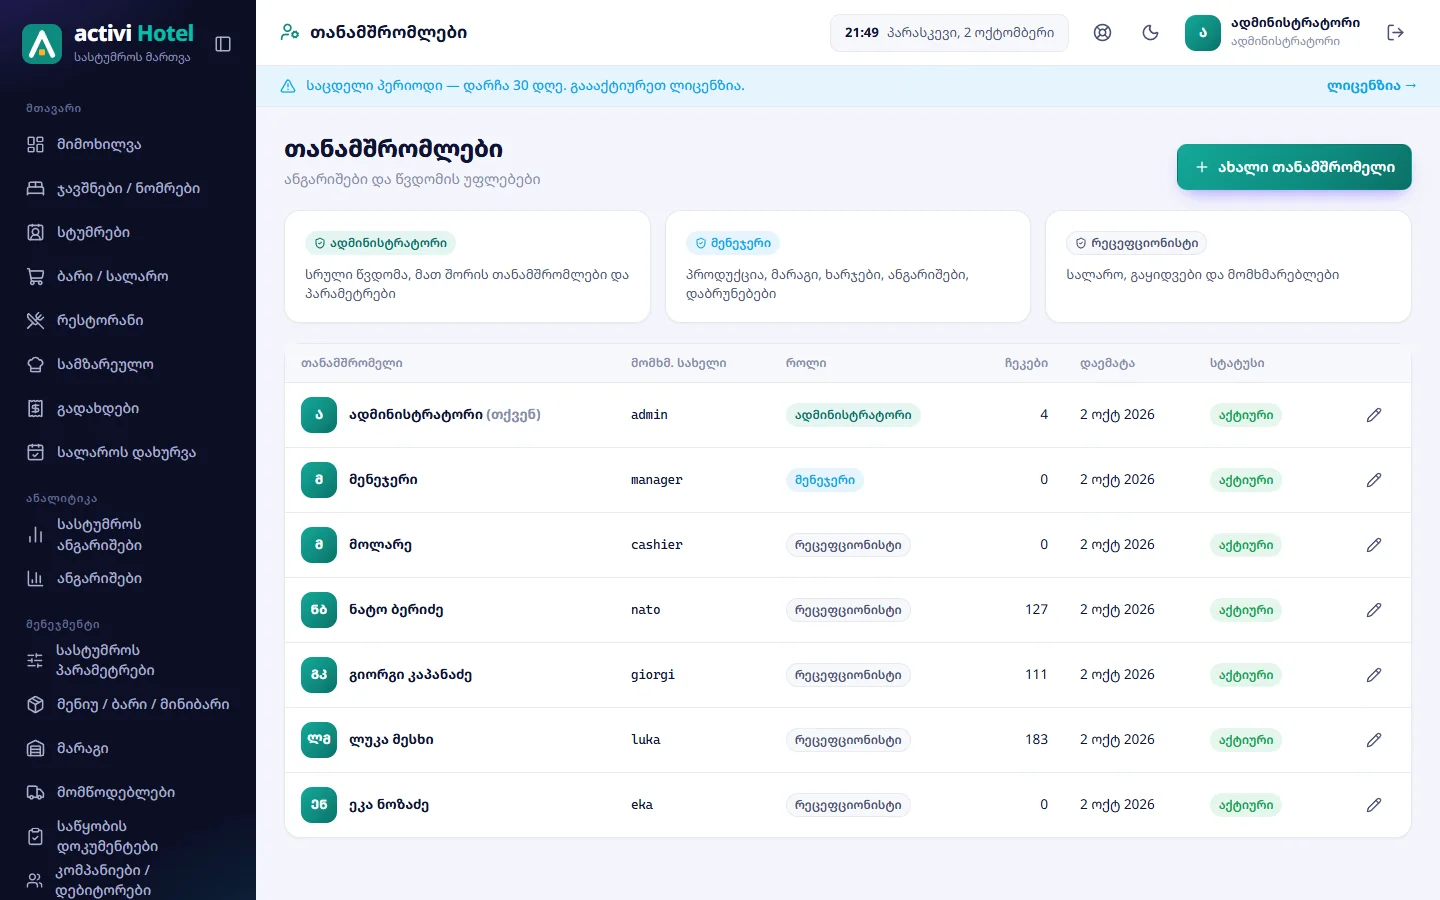Click the ადმინისტრატორი role description card

[x=467, y=266]
